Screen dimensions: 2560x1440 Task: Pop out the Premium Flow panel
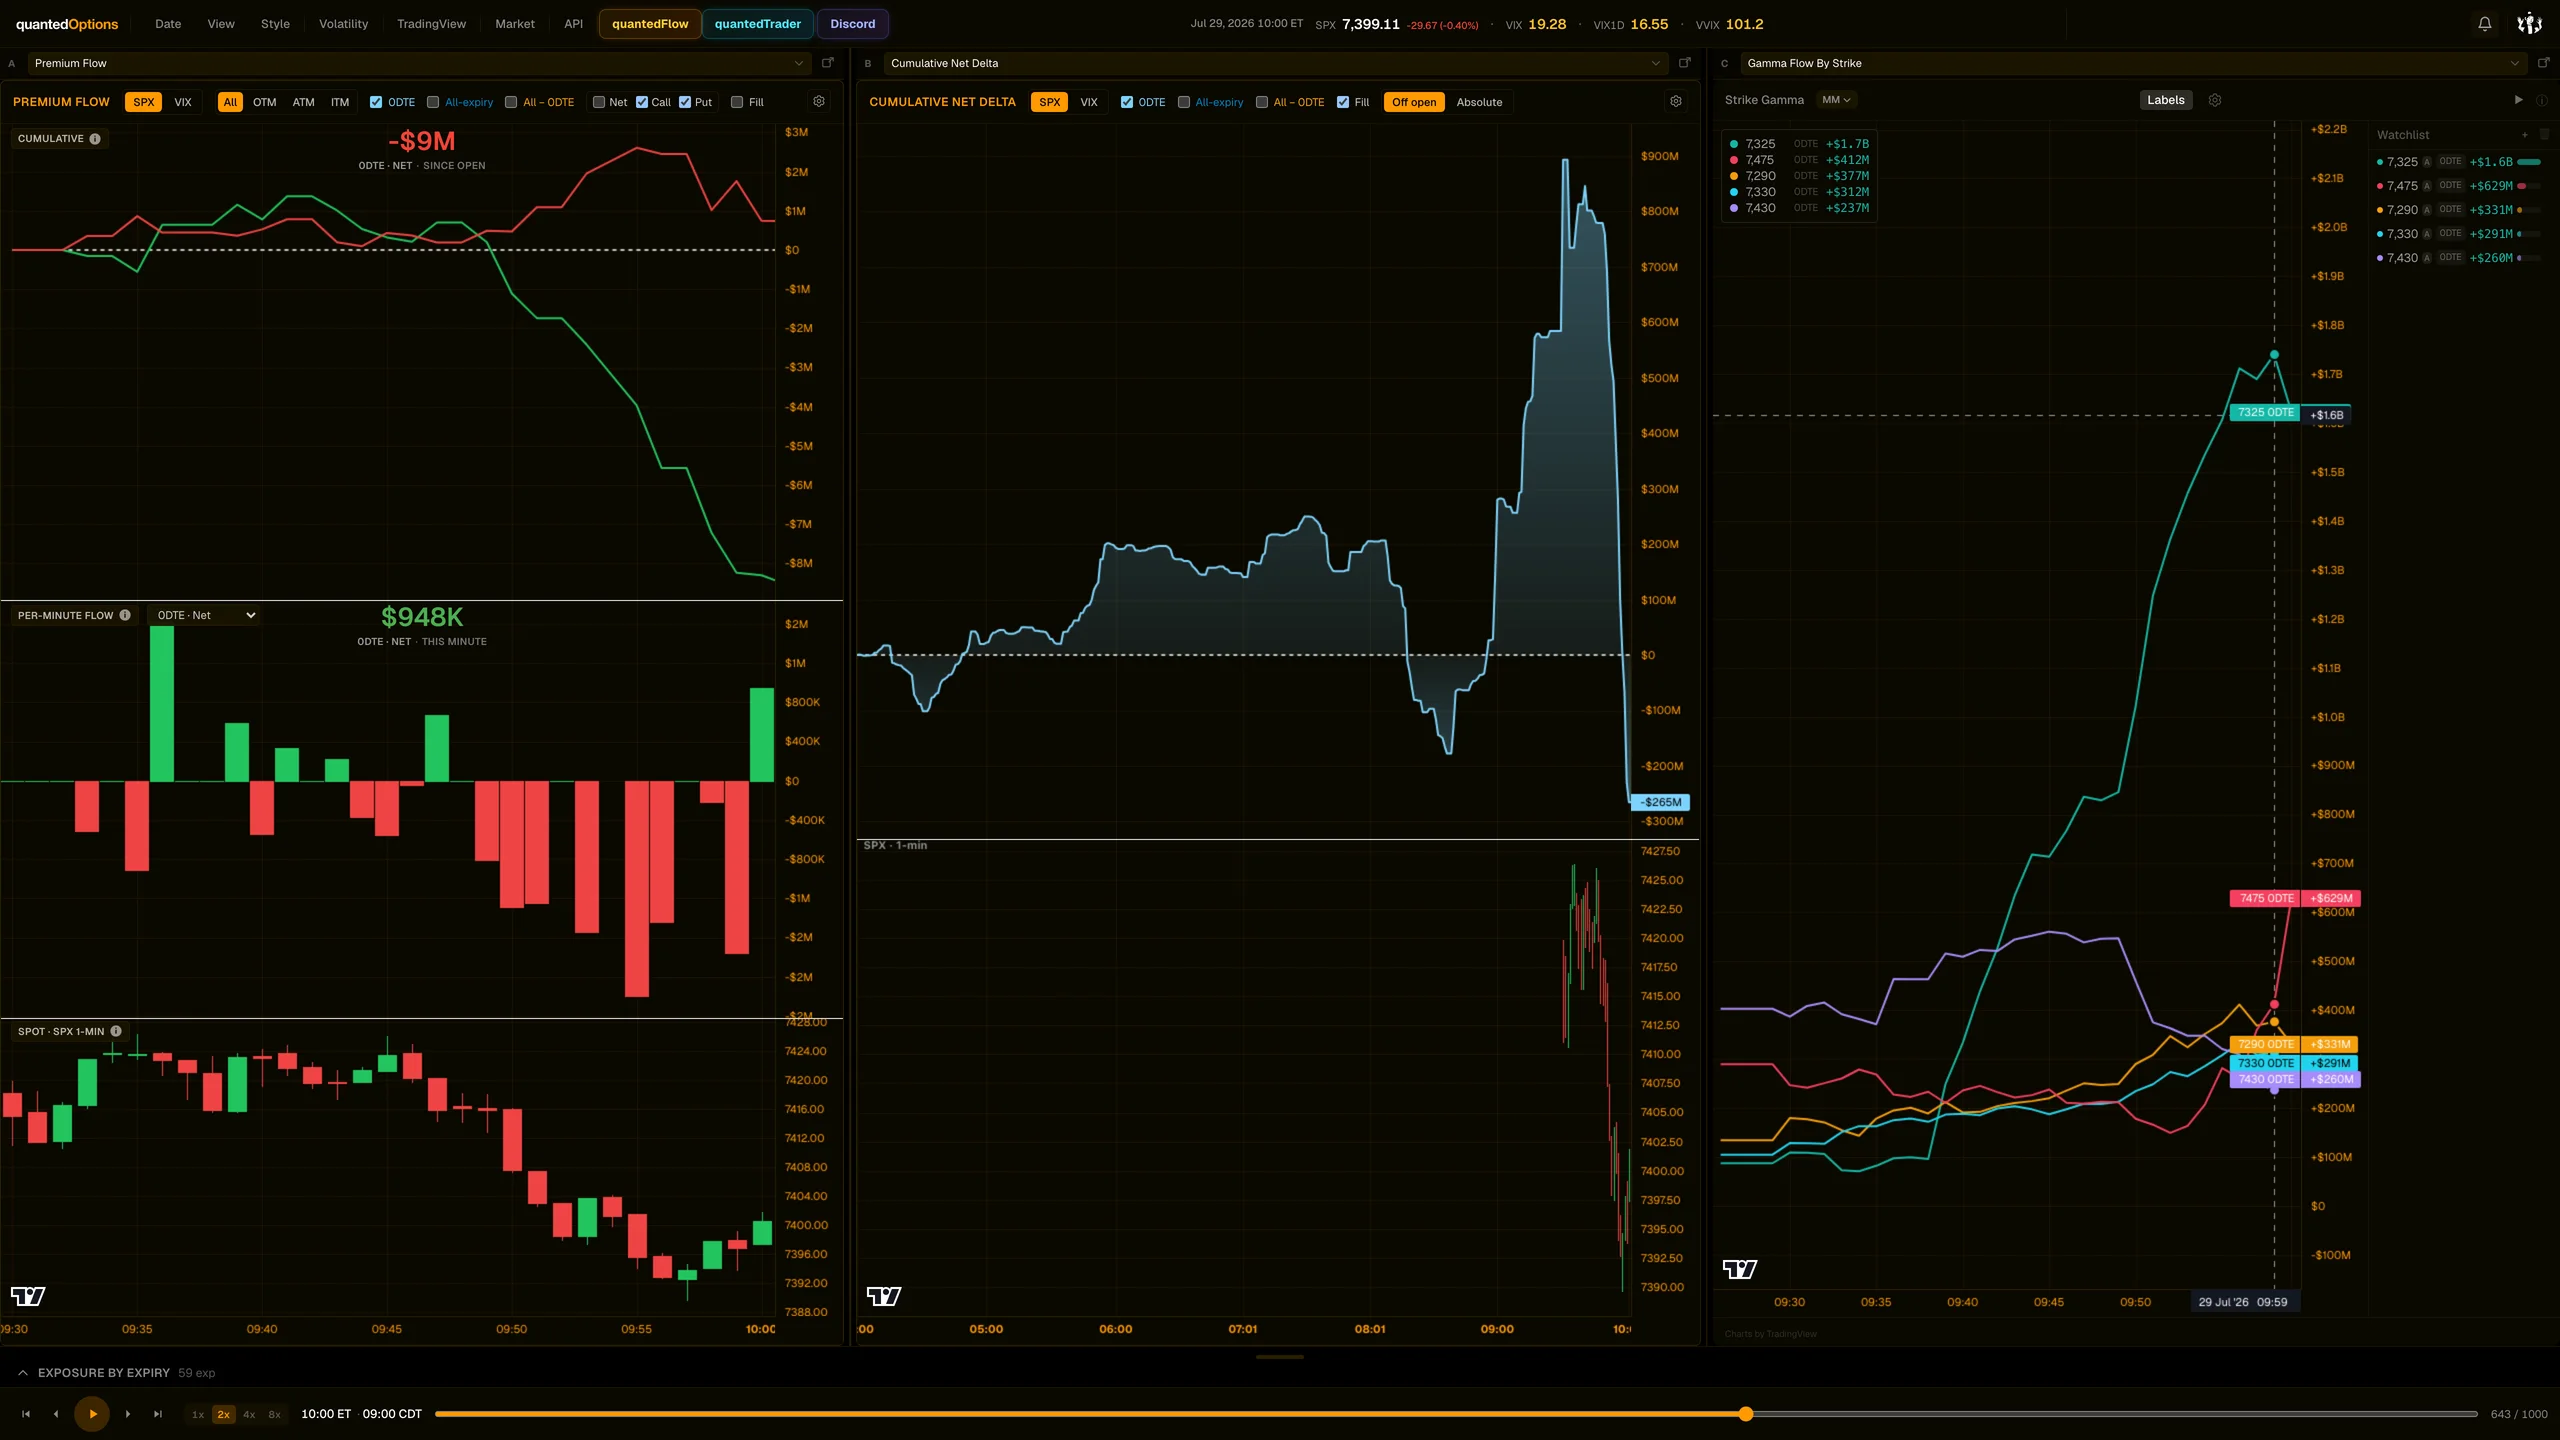827,63
